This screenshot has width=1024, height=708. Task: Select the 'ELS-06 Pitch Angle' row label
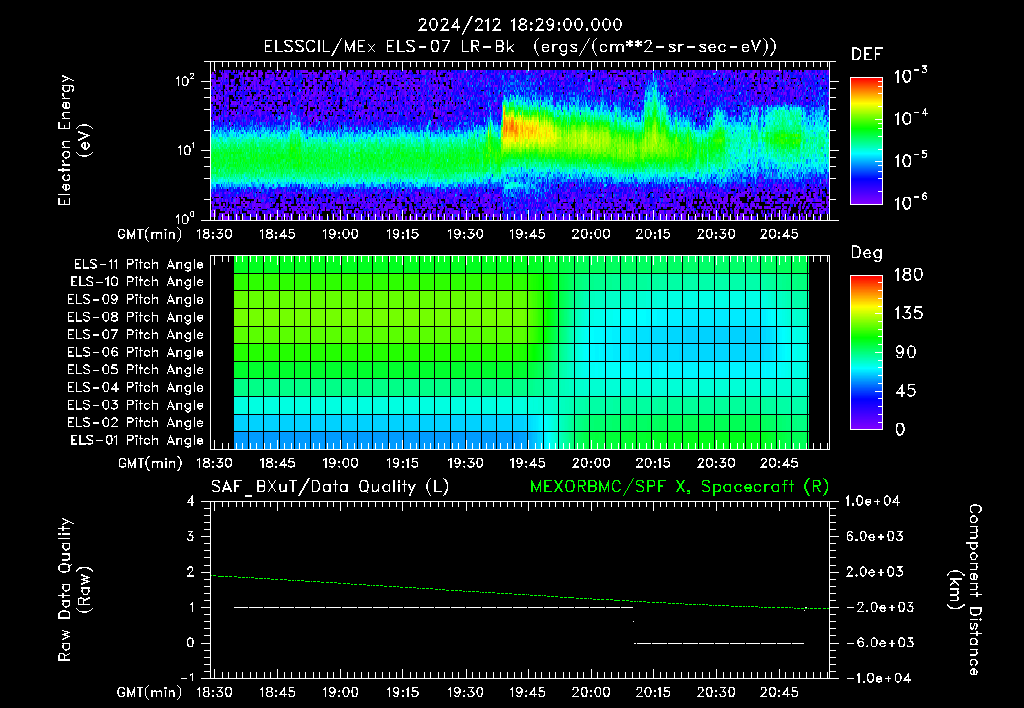[x=136, y=353]
